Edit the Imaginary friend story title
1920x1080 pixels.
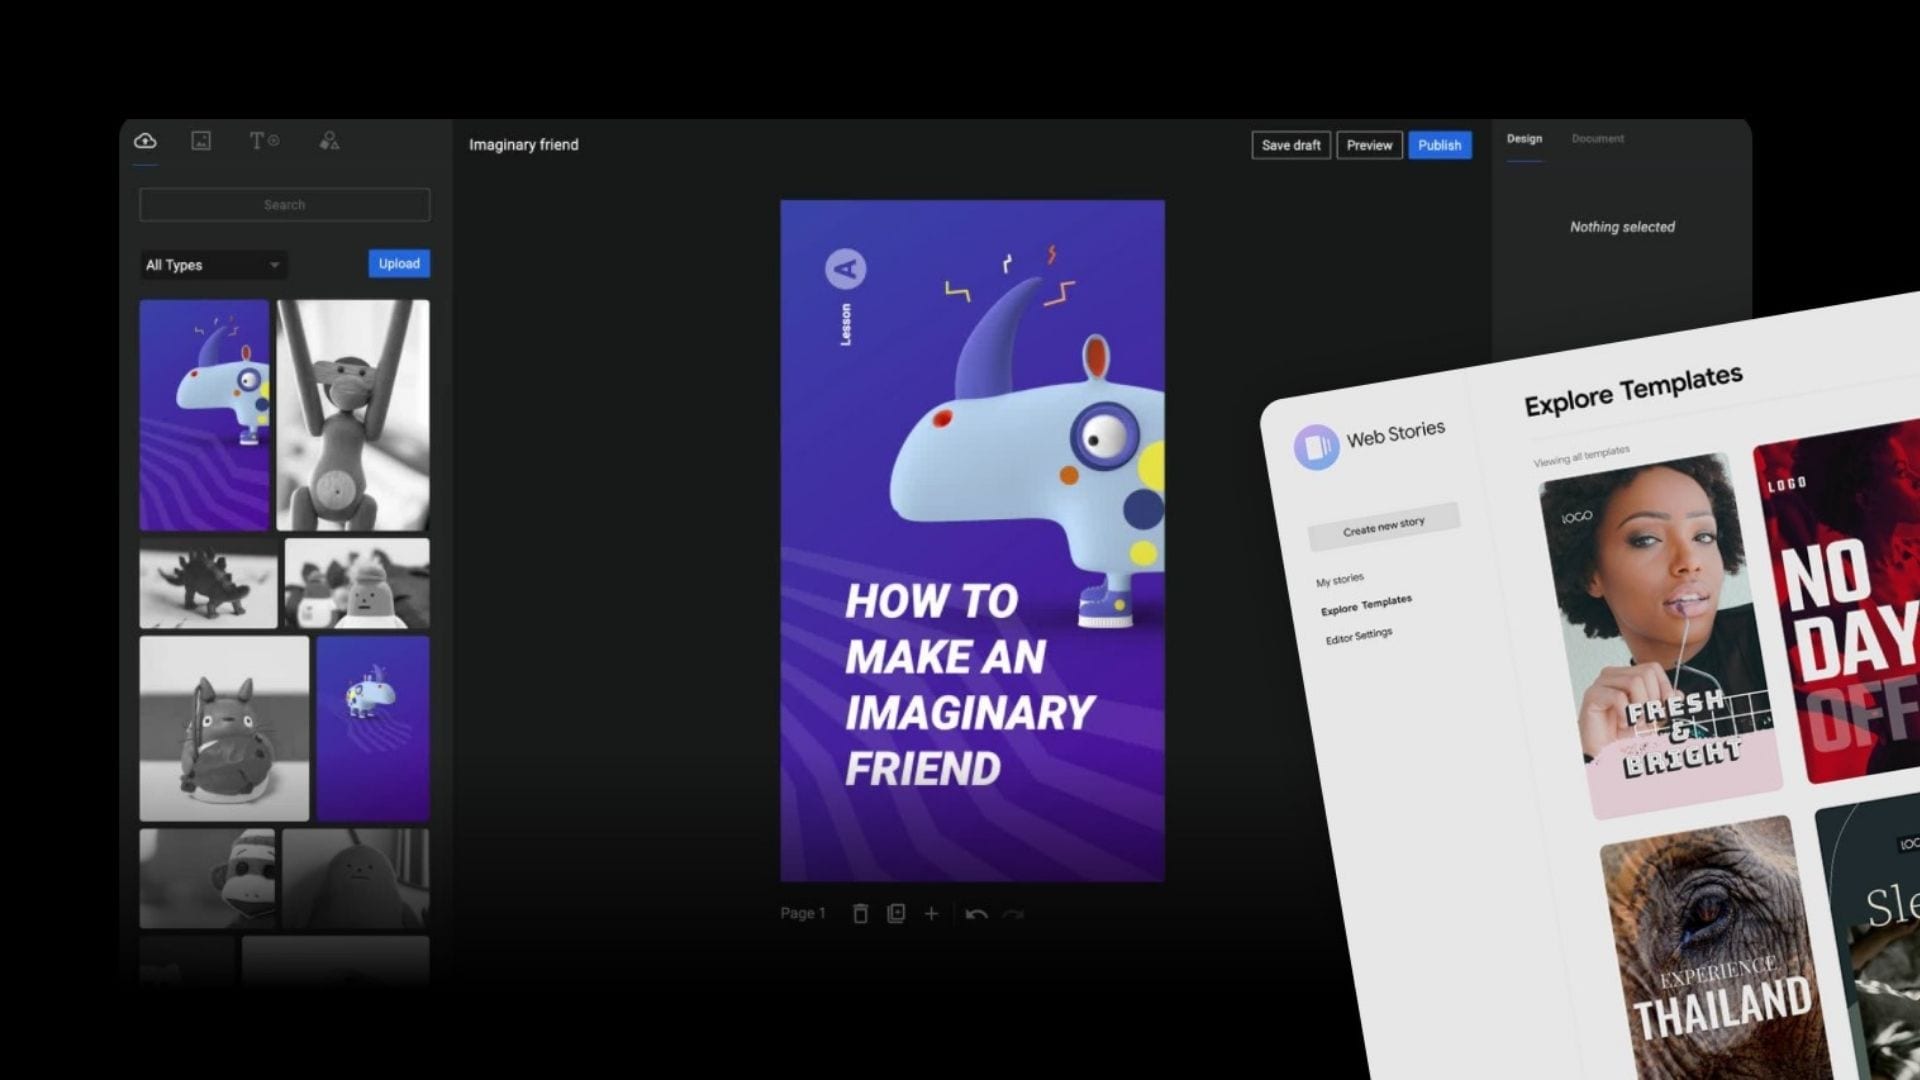(x=524, y=145)
